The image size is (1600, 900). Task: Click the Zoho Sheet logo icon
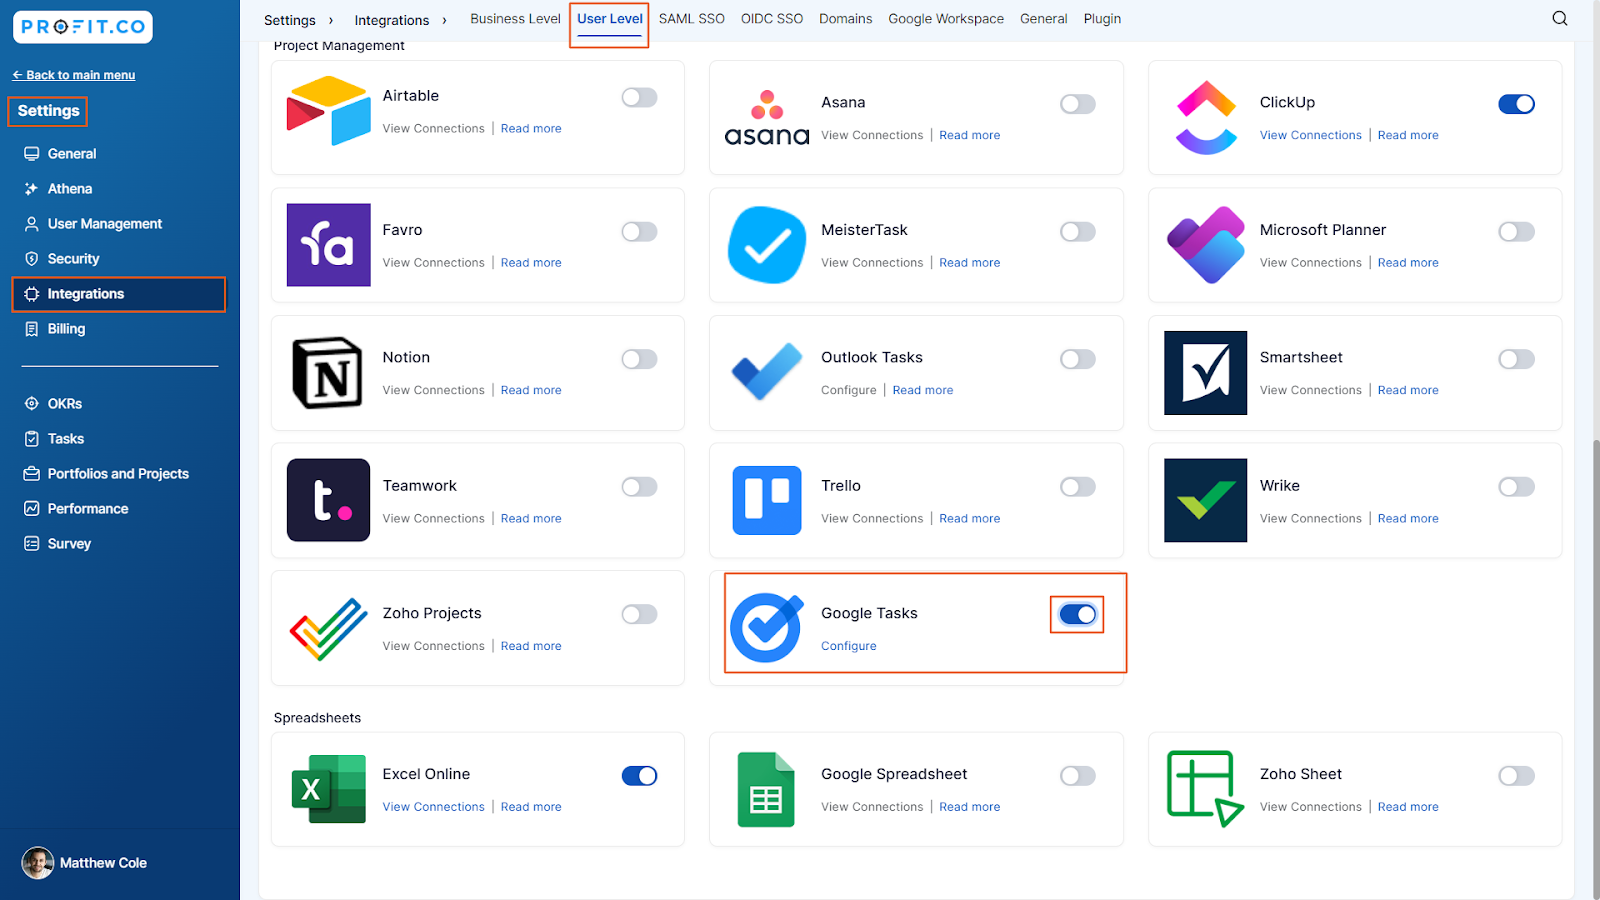[1205, 789]
